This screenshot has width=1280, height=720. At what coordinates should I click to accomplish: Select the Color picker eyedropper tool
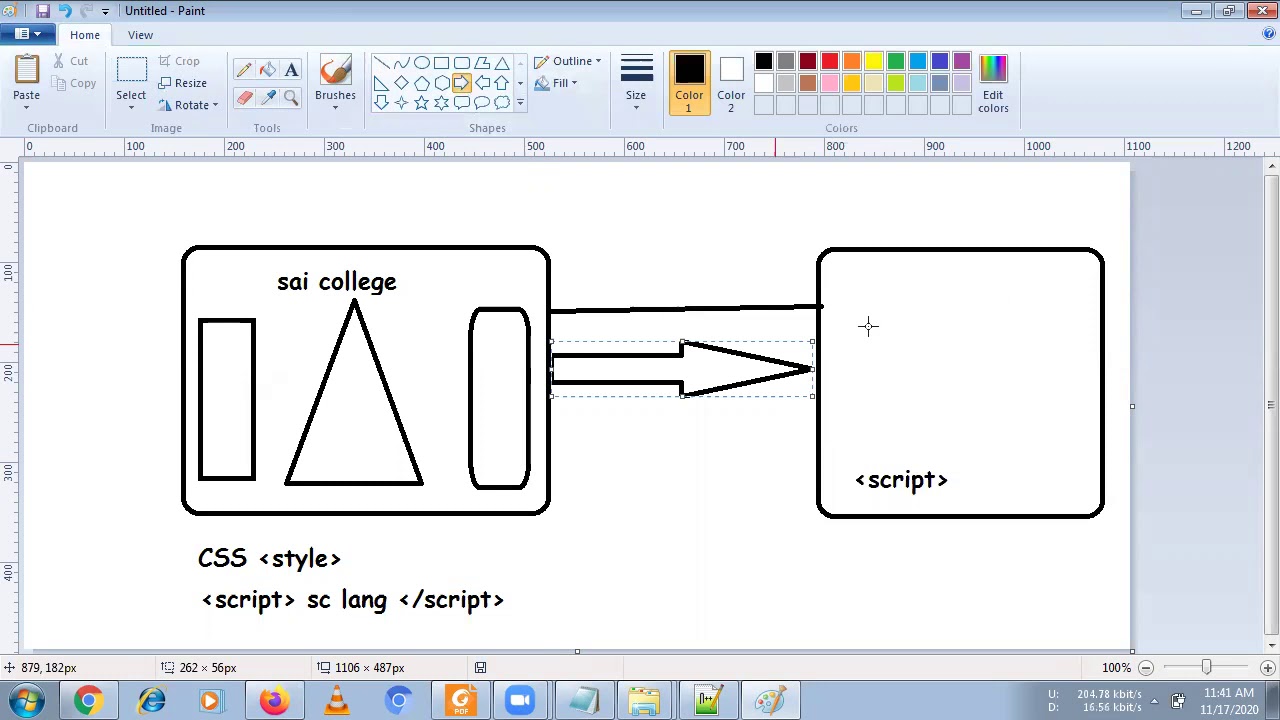click(267, 97)
